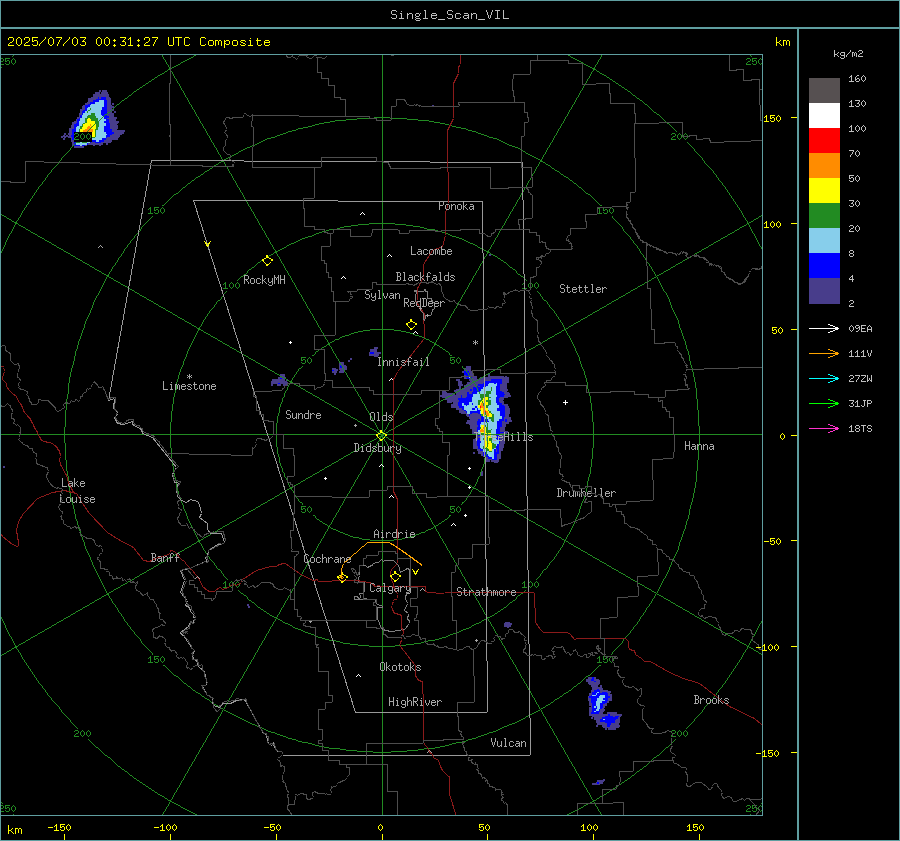Click the Airdrie city label
Screen dimensions: 900x841
pyautogui.click(x=394, y=534)
